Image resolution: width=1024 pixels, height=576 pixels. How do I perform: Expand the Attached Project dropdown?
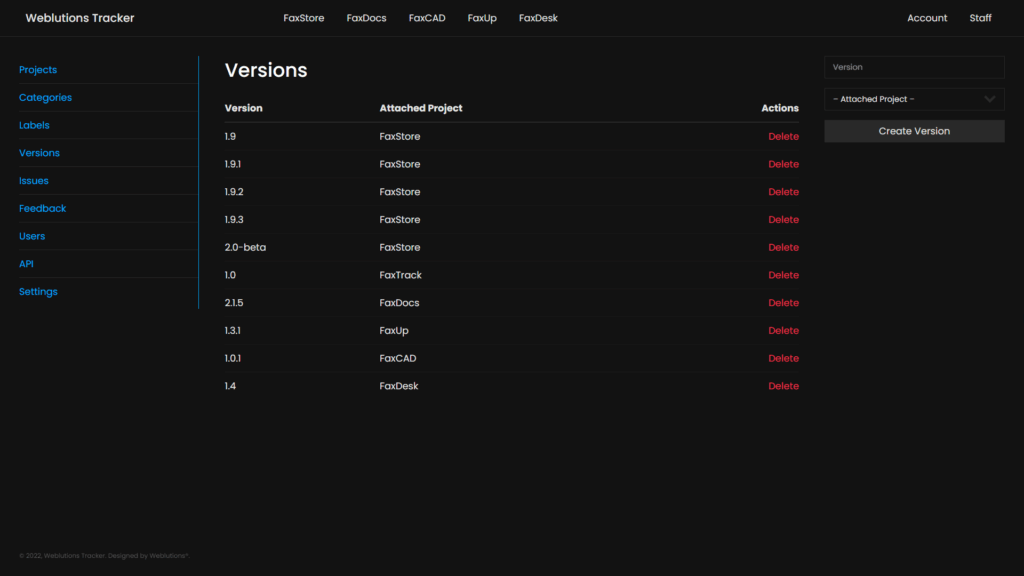pos(913,99)
